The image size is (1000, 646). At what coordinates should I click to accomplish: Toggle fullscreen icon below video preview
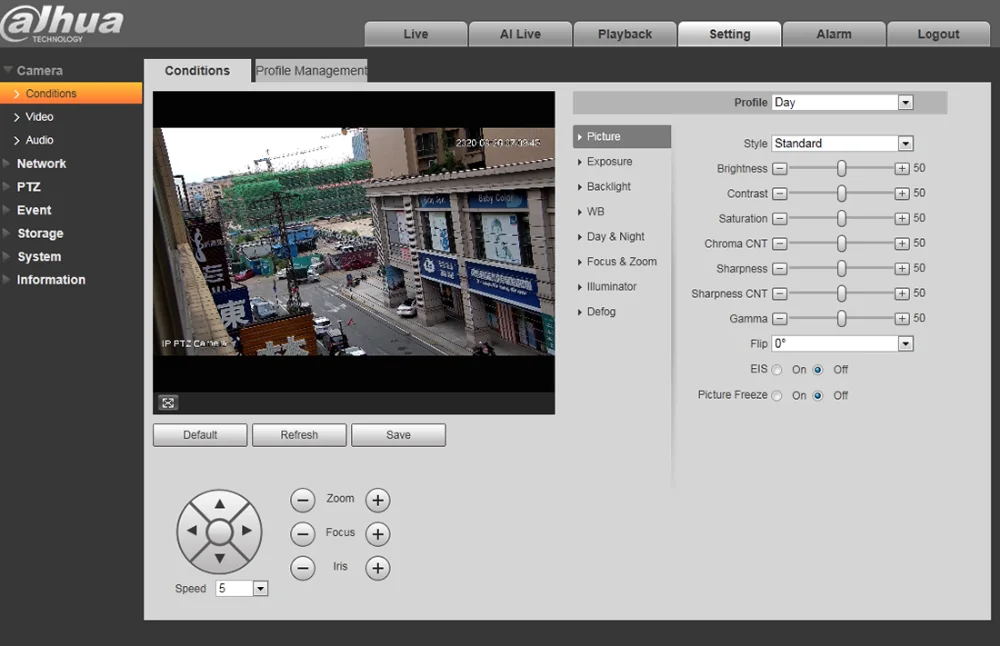point(168,403)
